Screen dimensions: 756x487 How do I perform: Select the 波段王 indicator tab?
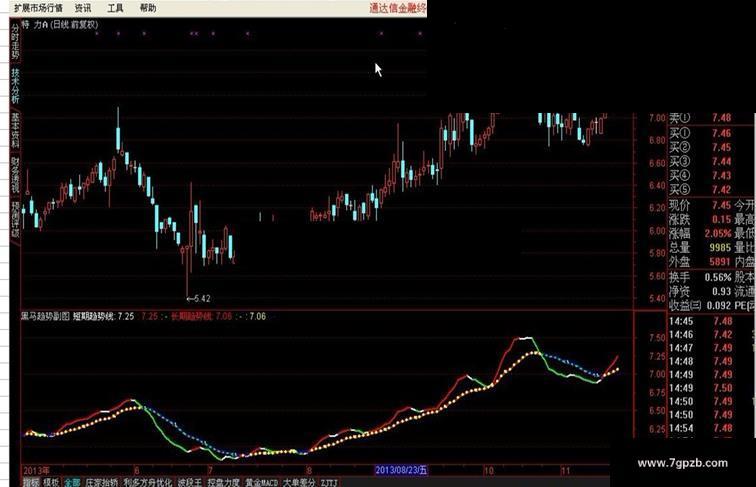point(189,482)
